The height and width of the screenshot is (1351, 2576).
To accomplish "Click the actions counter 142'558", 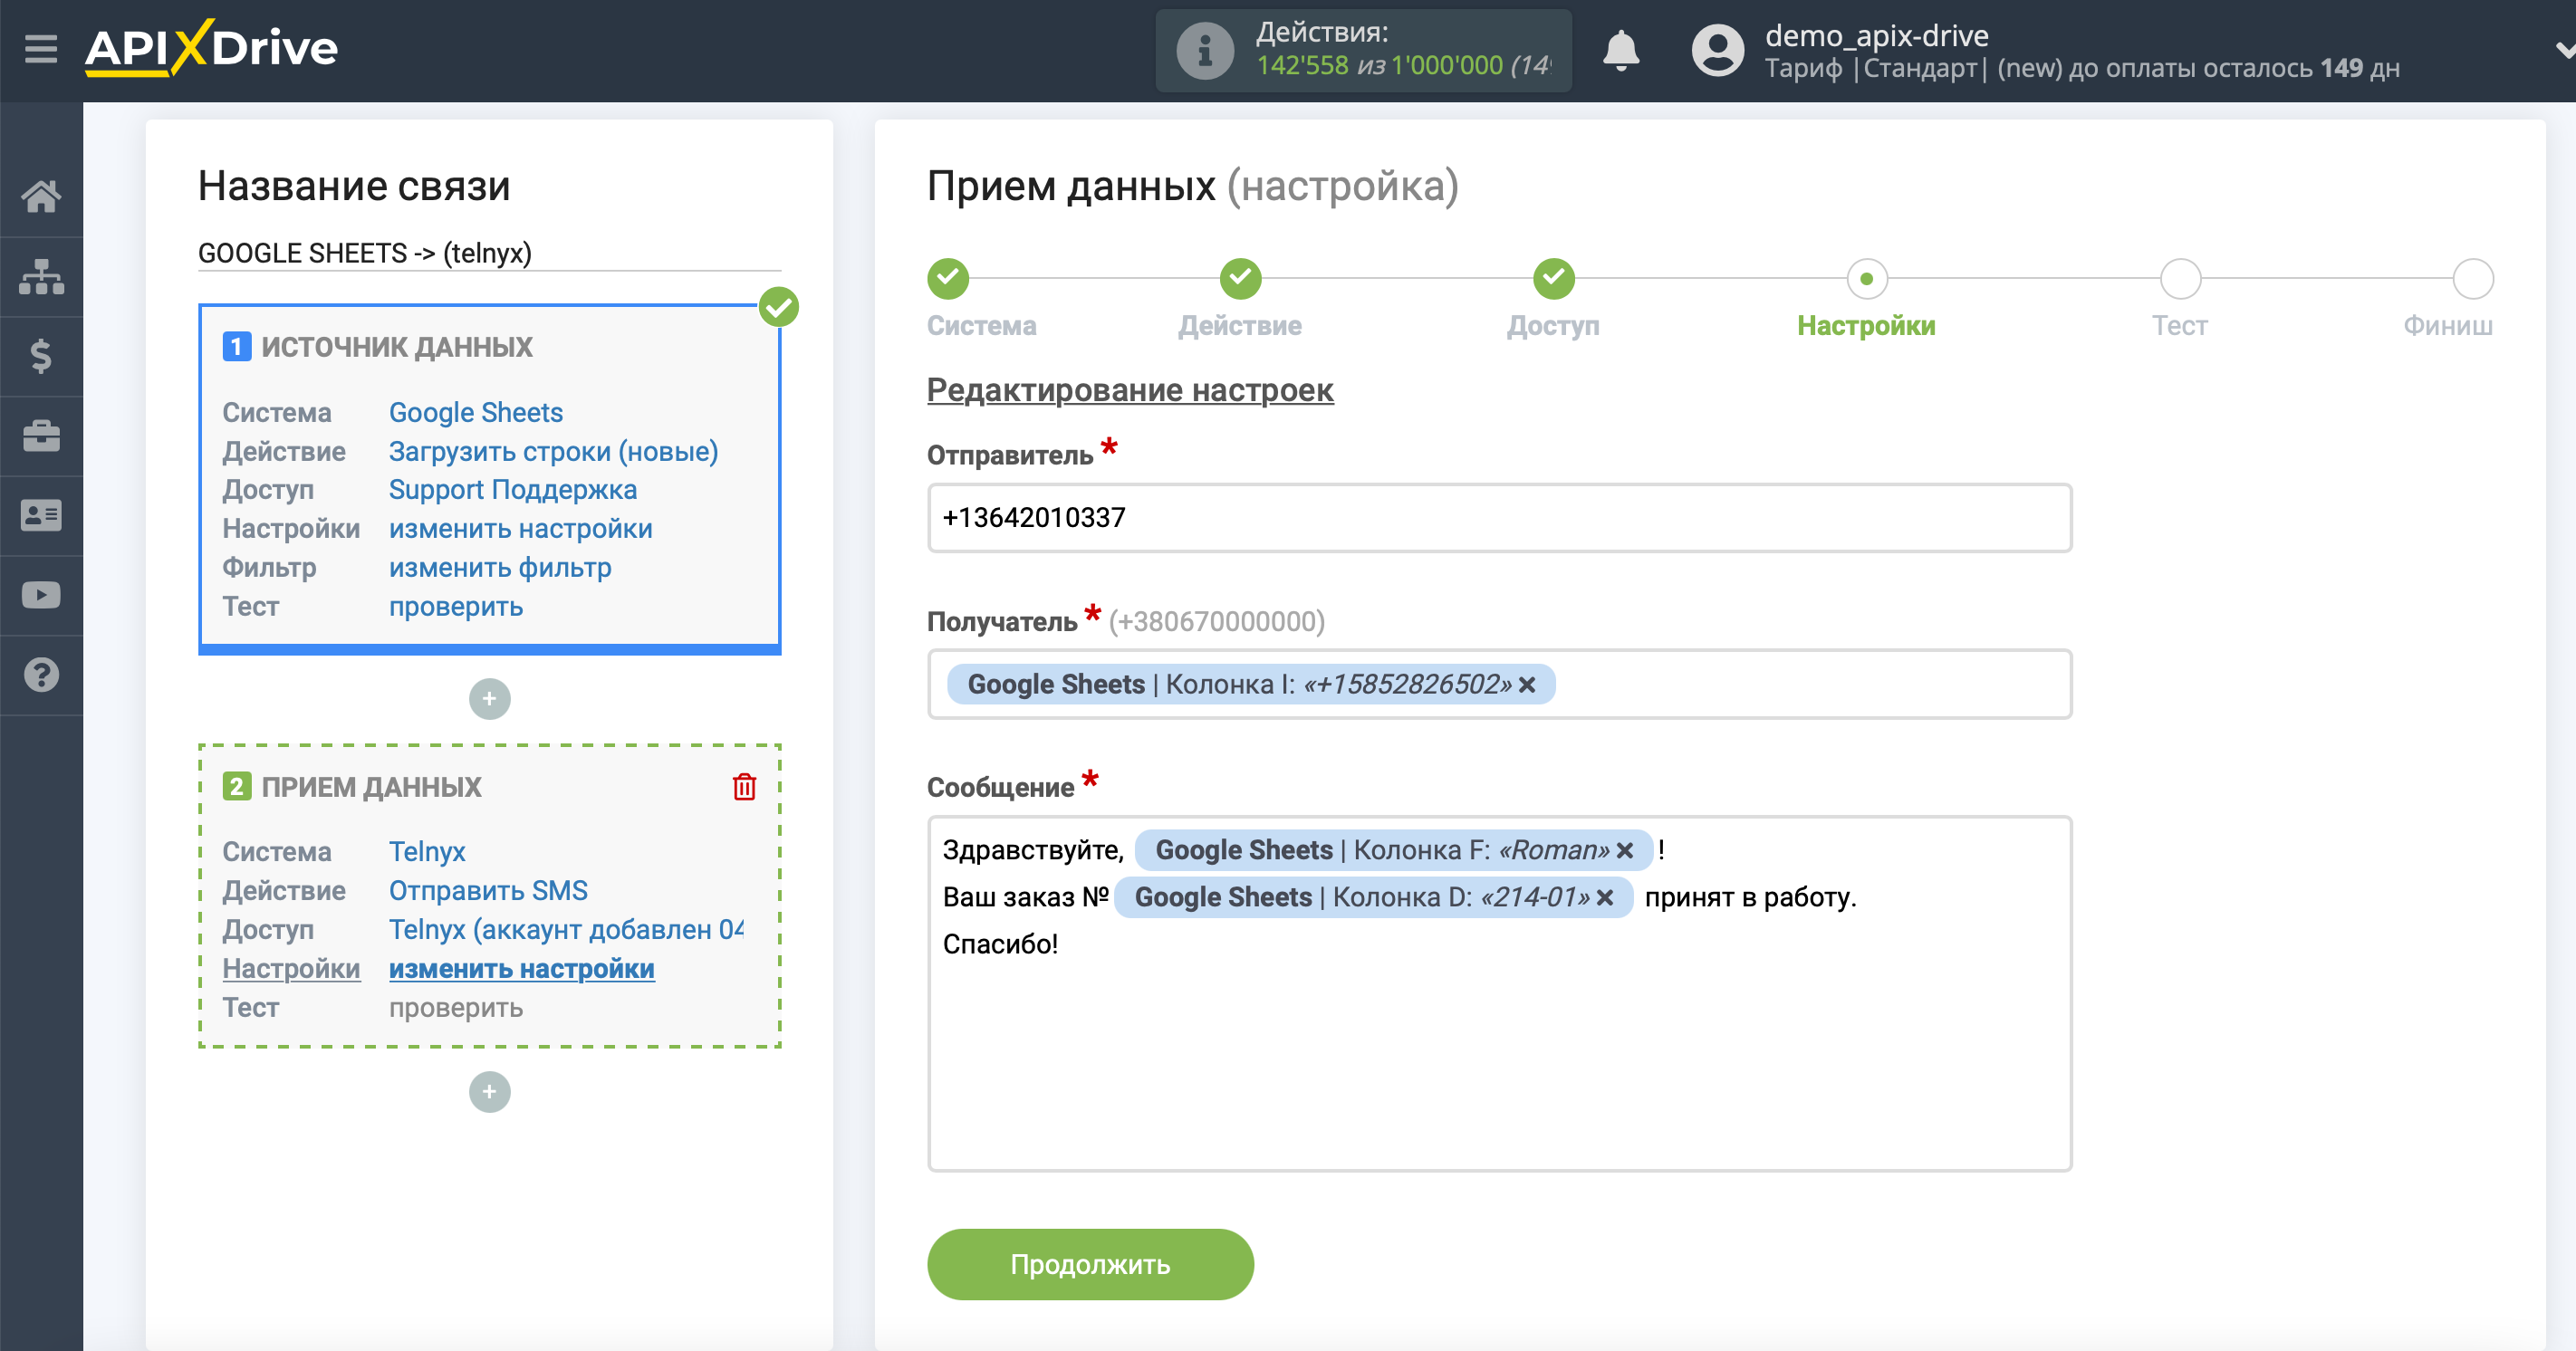I will click(1302, 66).
